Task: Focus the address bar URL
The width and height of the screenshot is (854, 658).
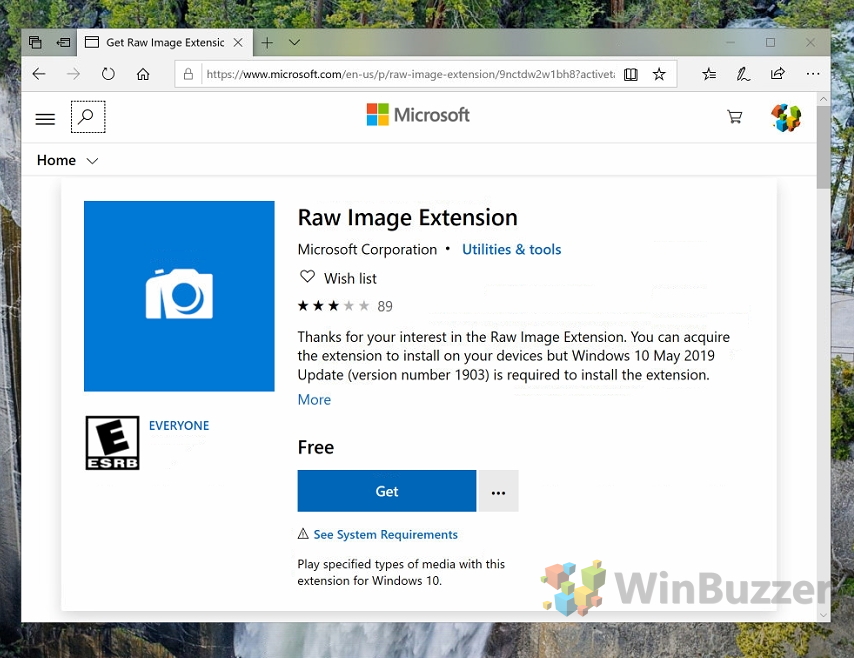Action: pyautogui.click(x=410, y=74)
